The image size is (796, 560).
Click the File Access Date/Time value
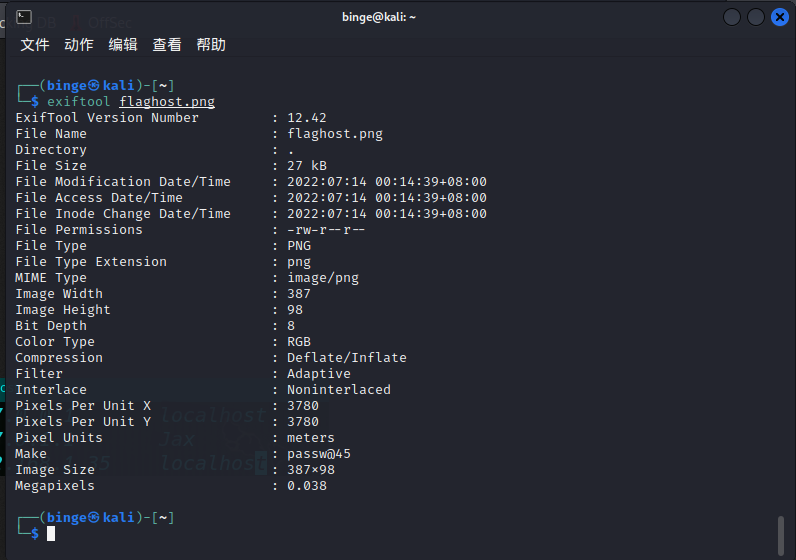387,198
